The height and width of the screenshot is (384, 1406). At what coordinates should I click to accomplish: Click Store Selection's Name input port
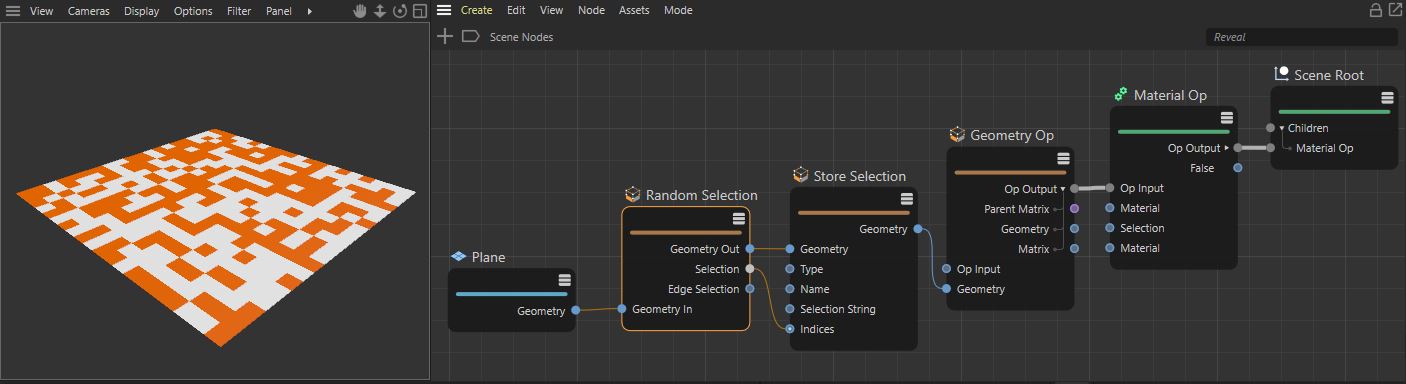click(x=790, y=289)
